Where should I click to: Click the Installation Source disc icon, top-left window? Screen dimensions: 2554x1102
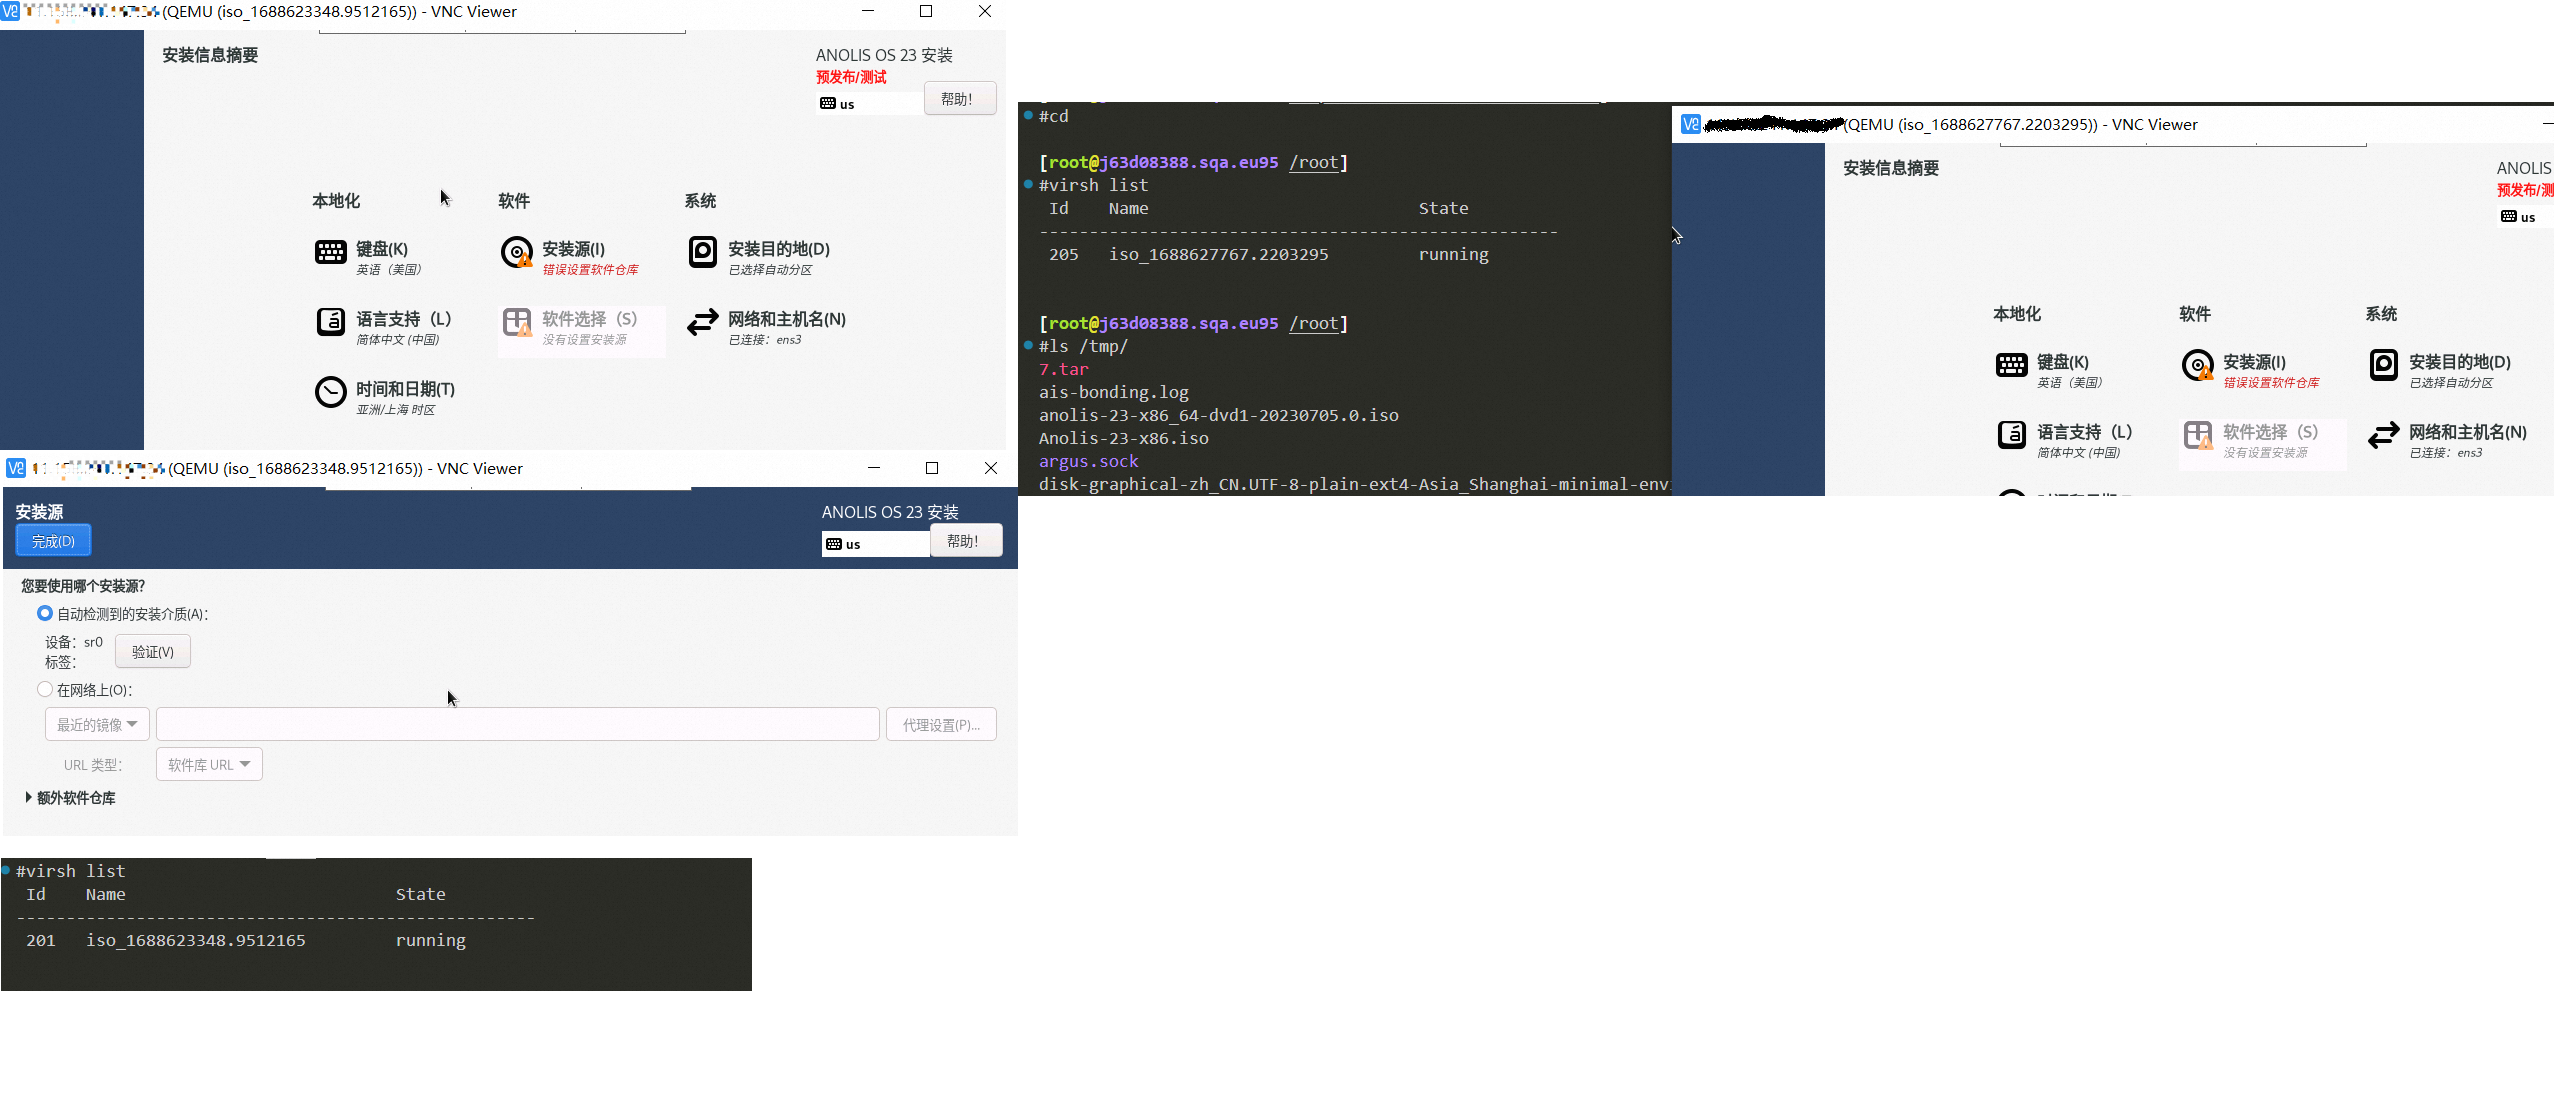[516, 252]
